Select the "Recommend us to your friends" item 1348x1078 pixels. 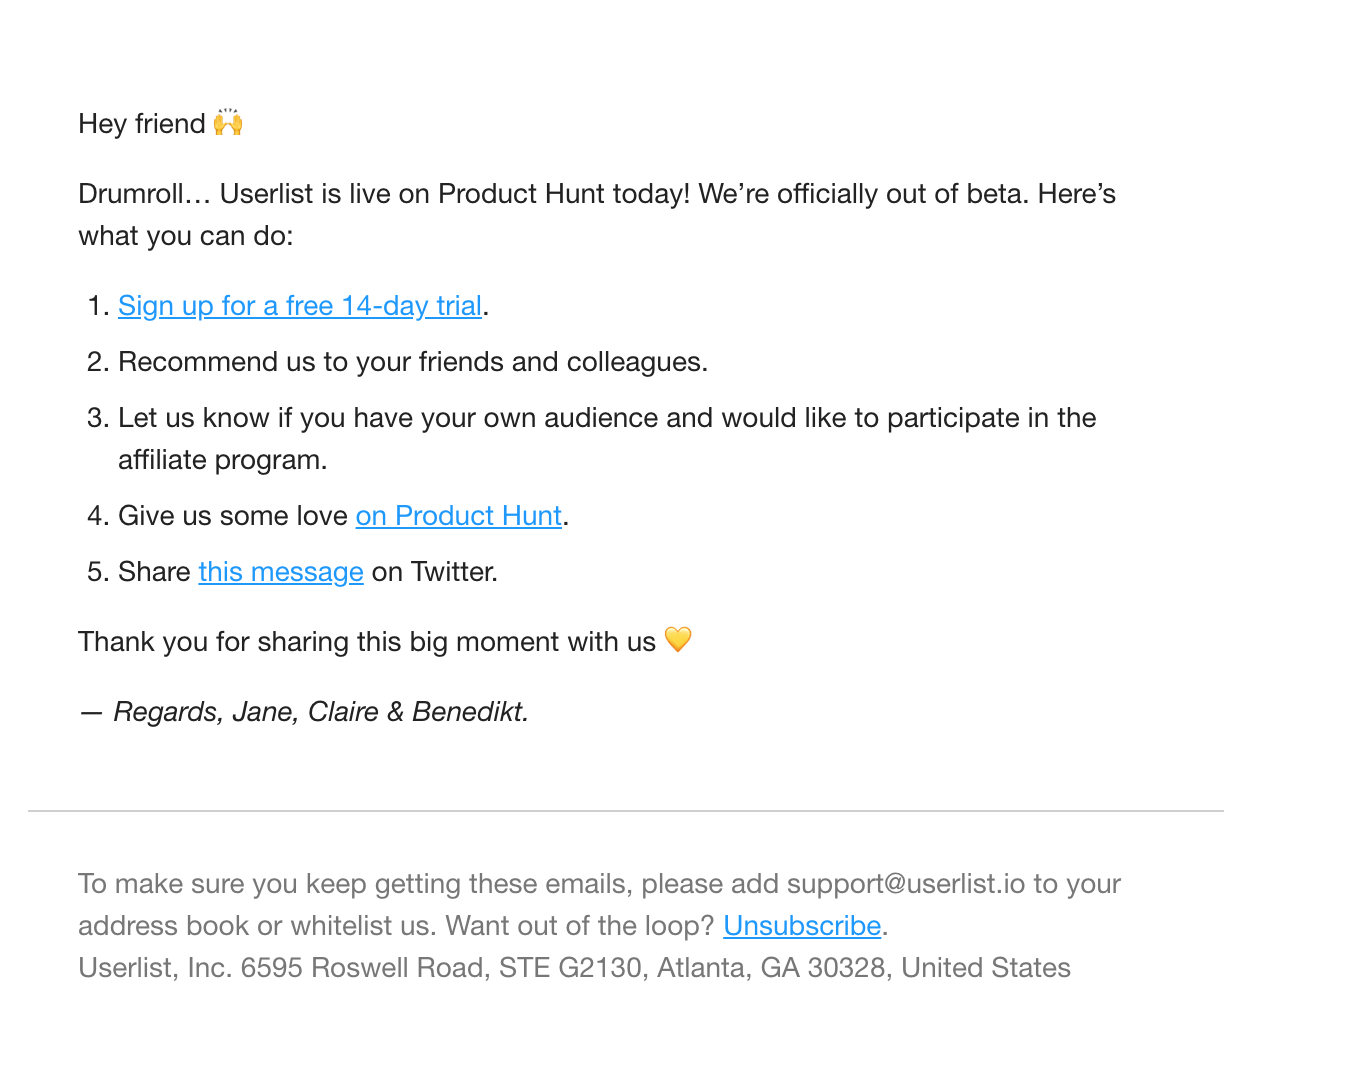tap(412, 362)
